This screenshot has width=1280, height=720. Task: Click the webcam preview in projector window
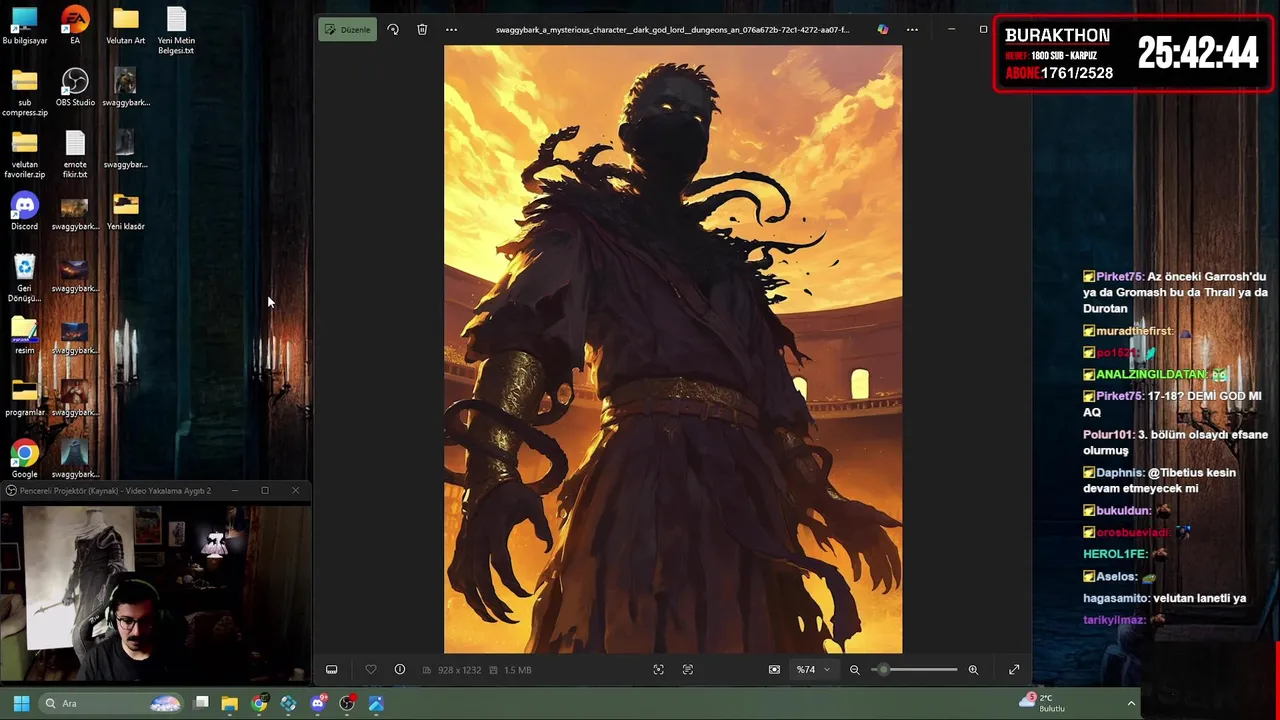[155, 593]
